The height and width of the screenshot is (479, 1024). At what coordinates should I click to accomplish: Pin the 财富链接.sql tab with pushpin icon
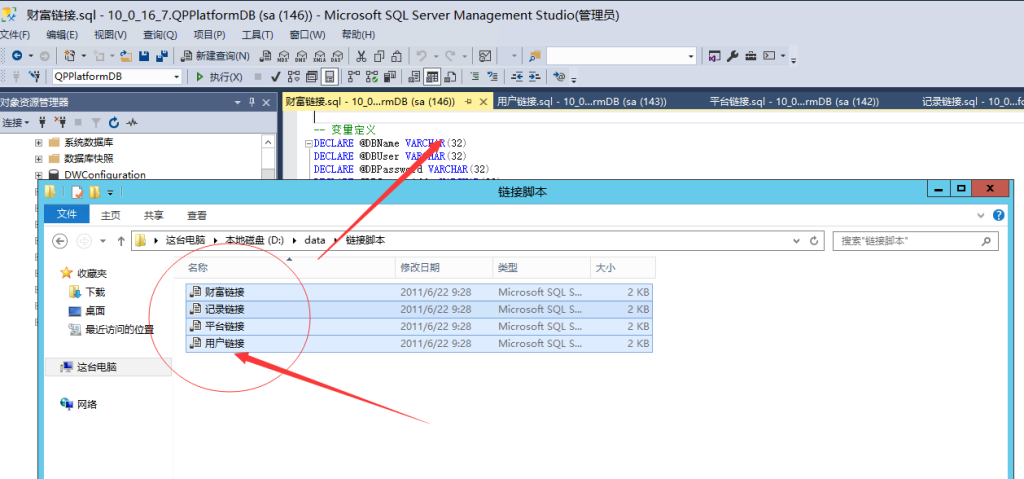(469, 101)
